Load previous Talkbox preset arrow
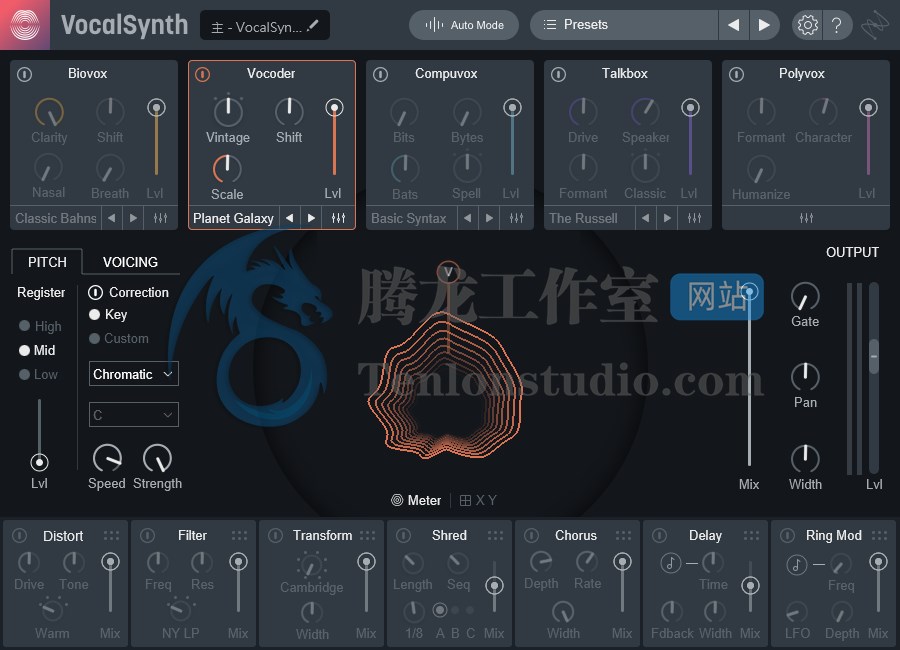Viewport: 900px width, 650px height. pyautogui.click(x=646, y=218)
